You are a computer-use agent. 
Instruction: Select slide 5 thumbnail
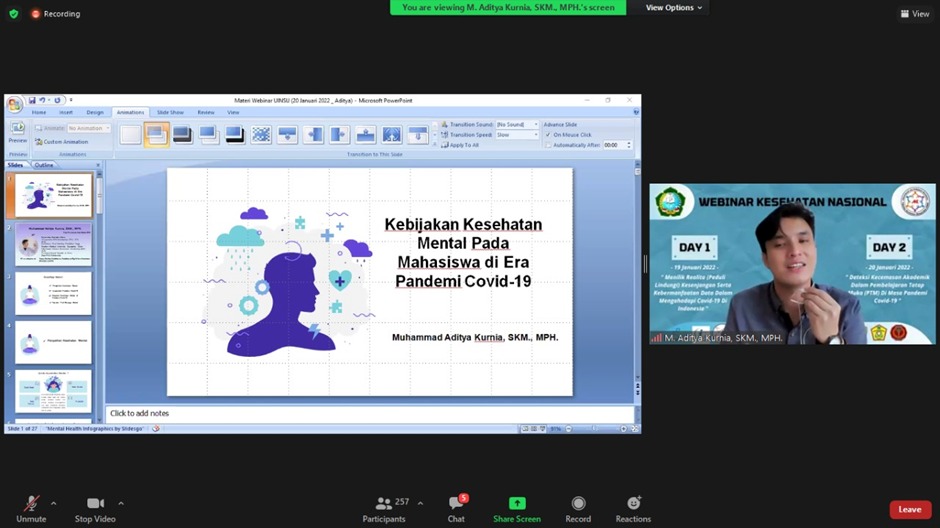click(53, 391)
